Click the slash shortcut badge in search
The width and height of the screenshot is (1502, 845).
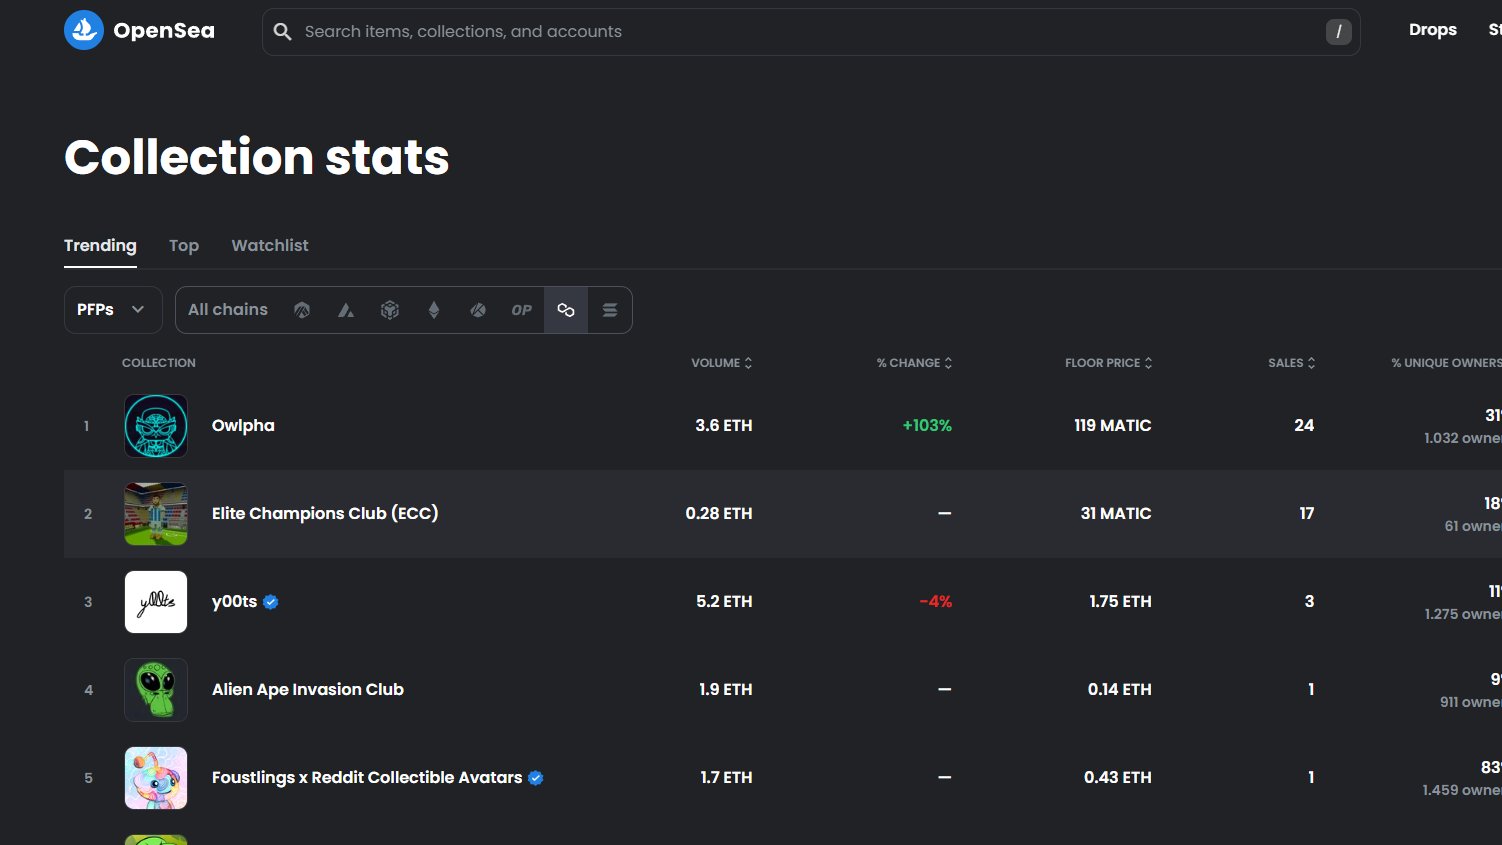pyautogui.click(x=1339, y=32)
